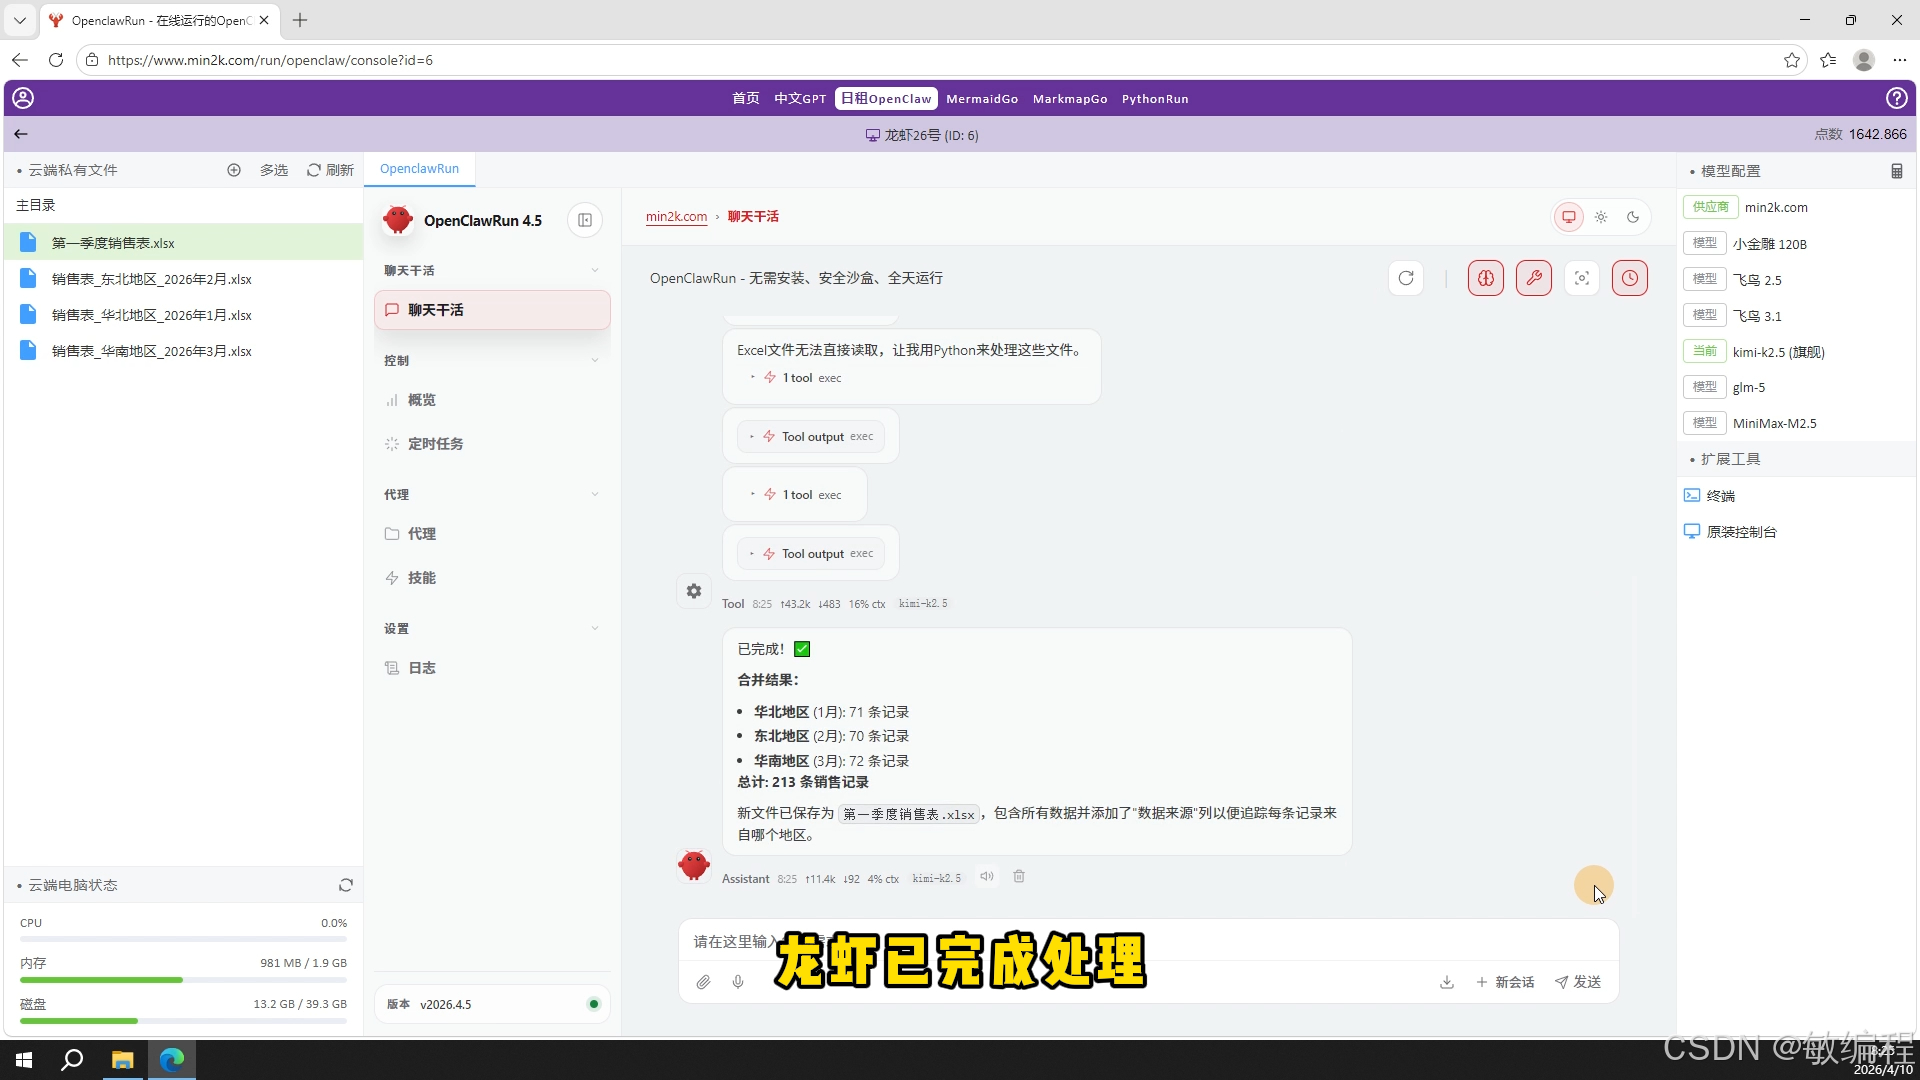Viewport: 1920px width, 1080px height.
Task: Delete the Assistant message via trash icon
Action: tap(1019, 876)
